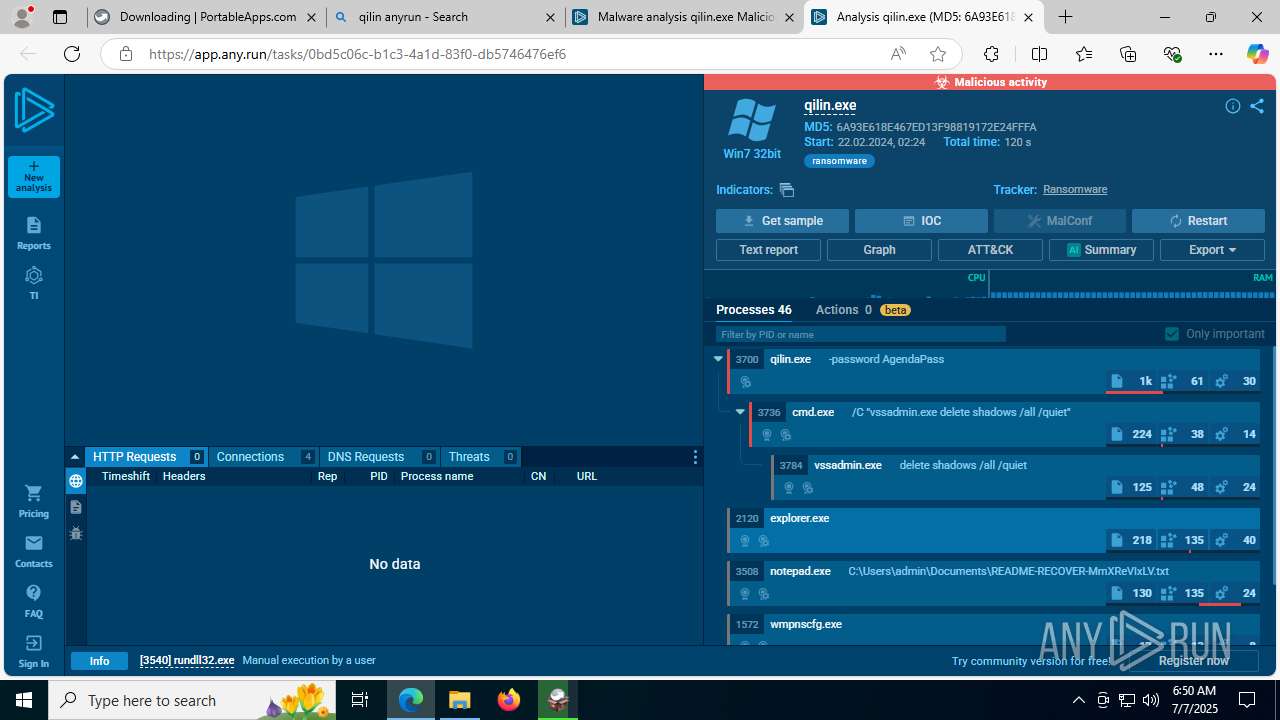Viewport: 1280px width, 720px height.
Task: Toggle the Only important checkbox
Action: click(x=1172, y=334)
